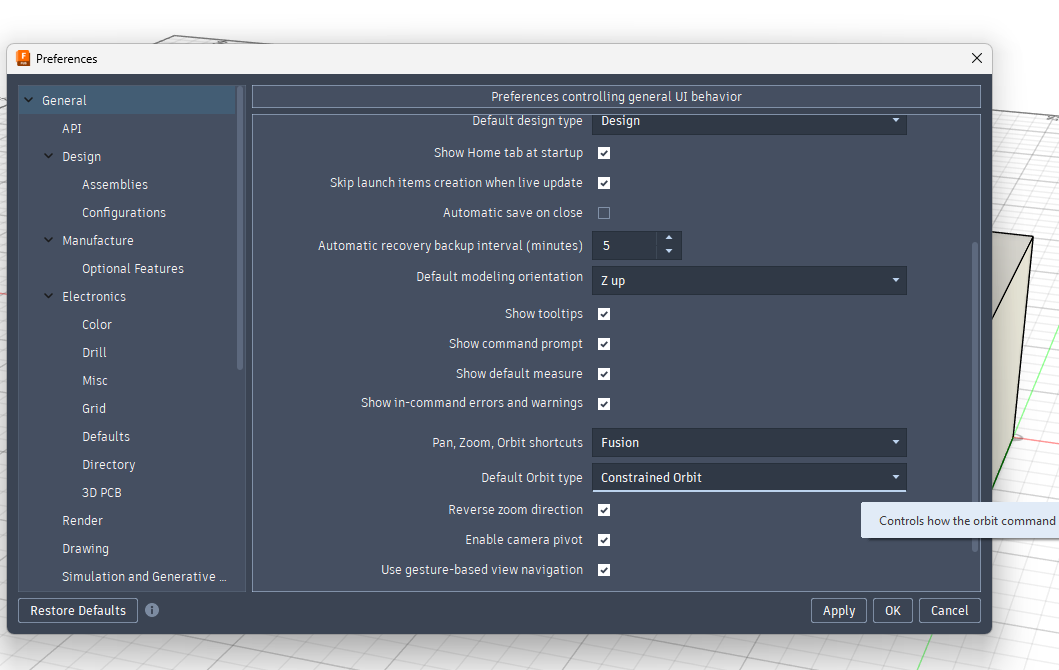This screenshot has width=1059, height=670.
Task: Open Default modeling orientation dropdown
Action: [749, 281]
